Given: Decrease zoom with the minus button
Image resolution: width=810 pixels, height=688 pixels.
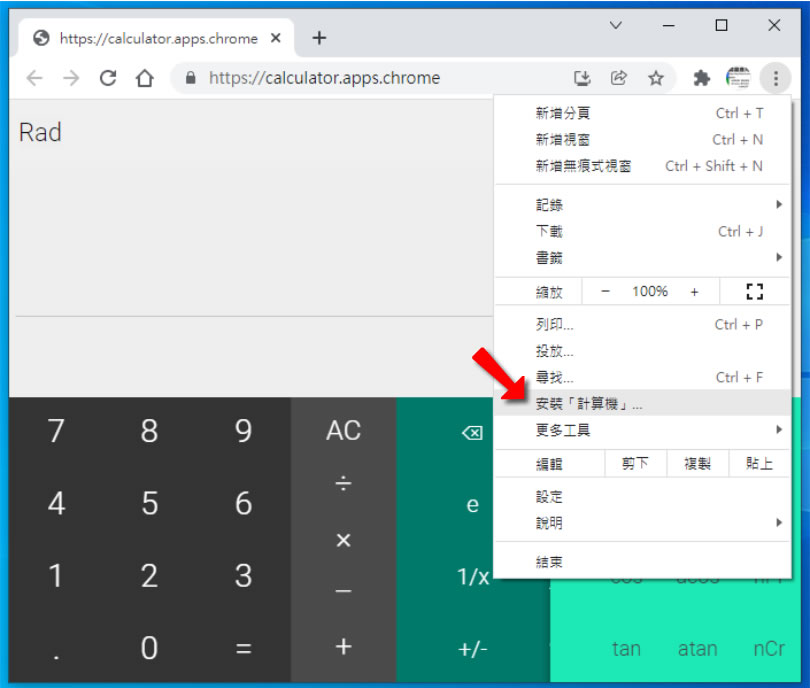Looking at the screenshot, I should click(x=605, y=291).
